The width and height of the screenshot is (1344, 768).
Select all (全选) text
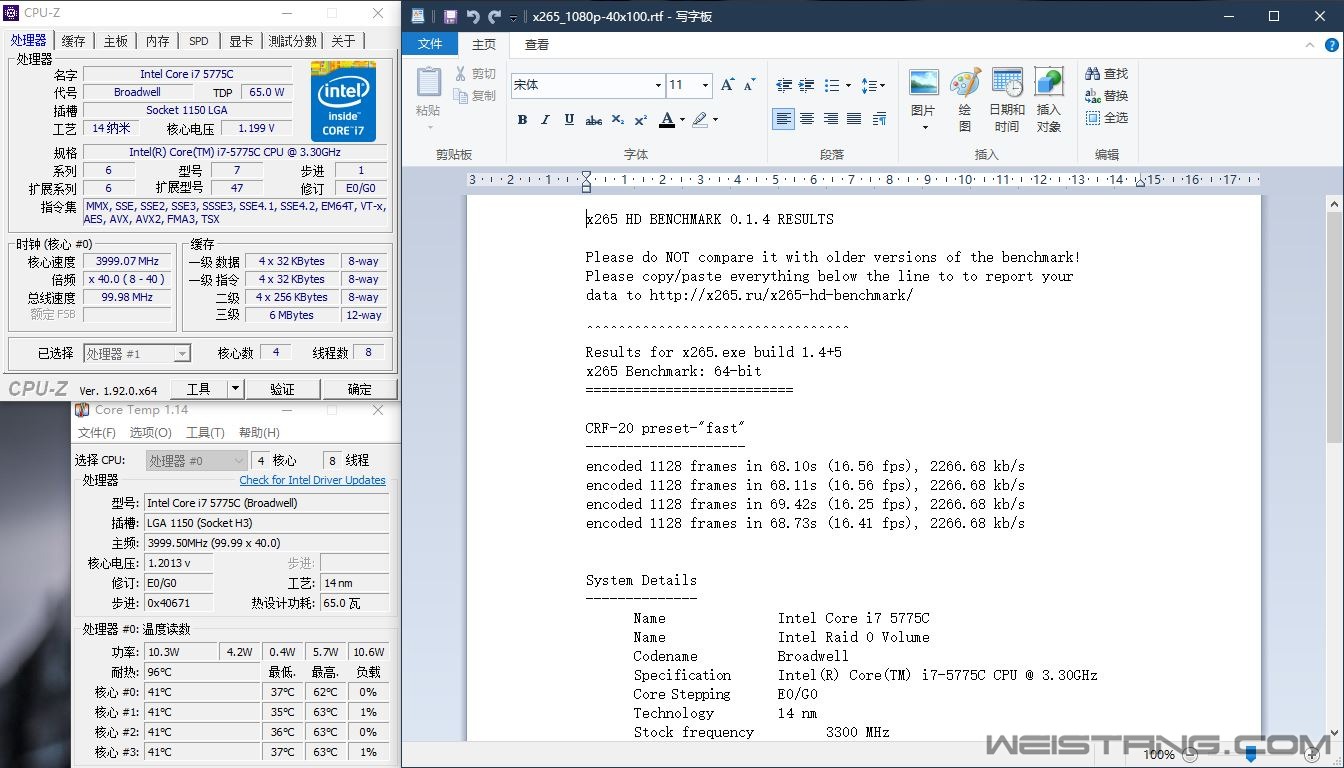pyautogui.click(x=1107, y=118)
